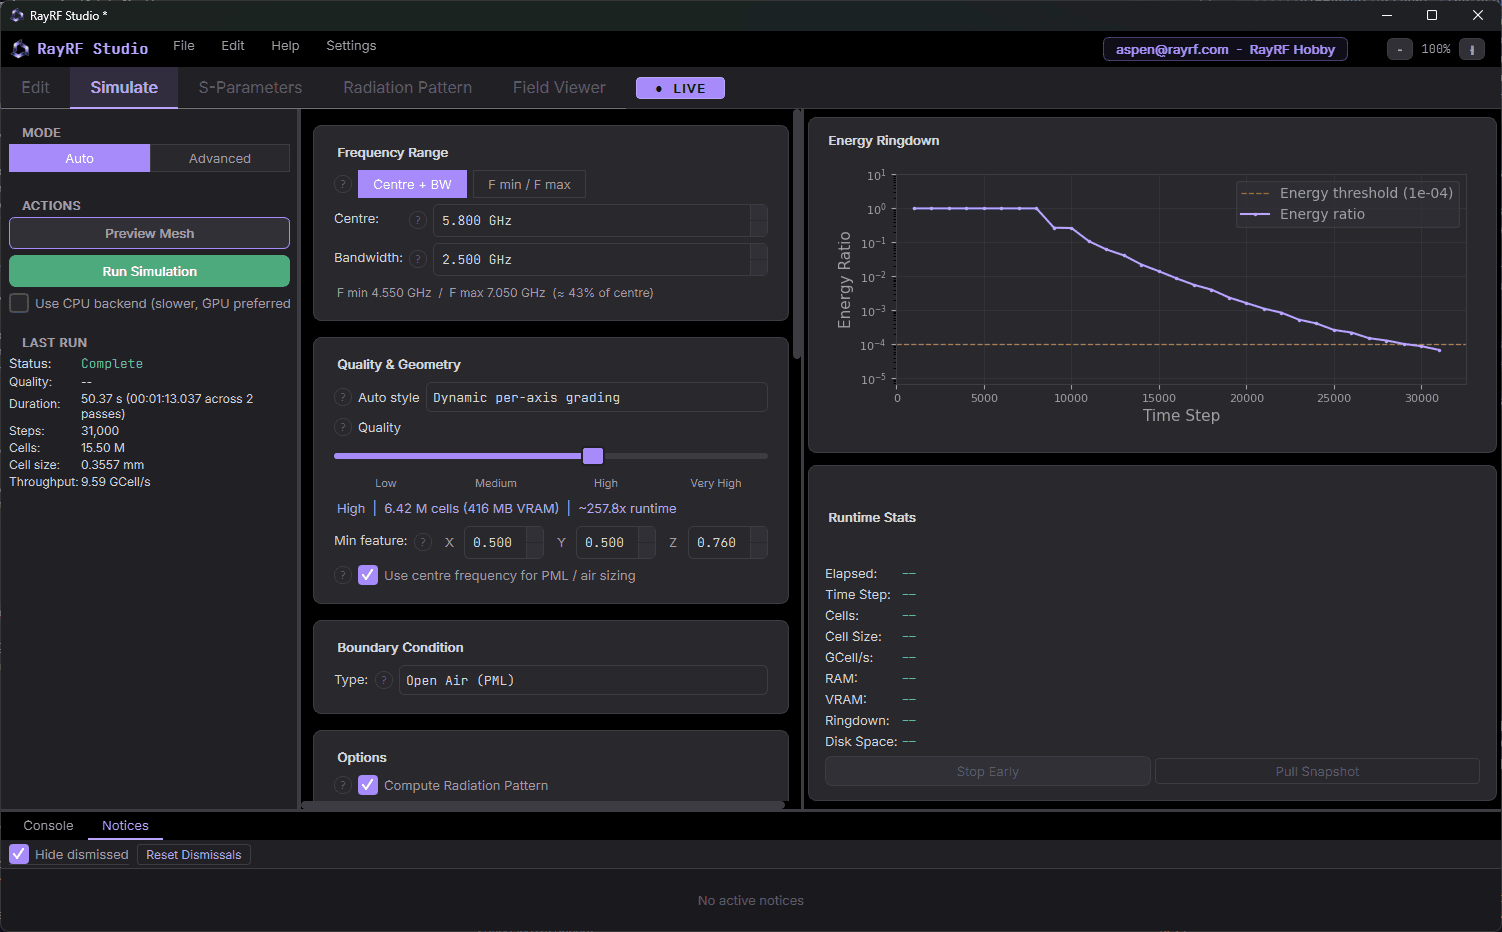
Task: Open the Field Viewer tab
Action: tap(559, 88)
